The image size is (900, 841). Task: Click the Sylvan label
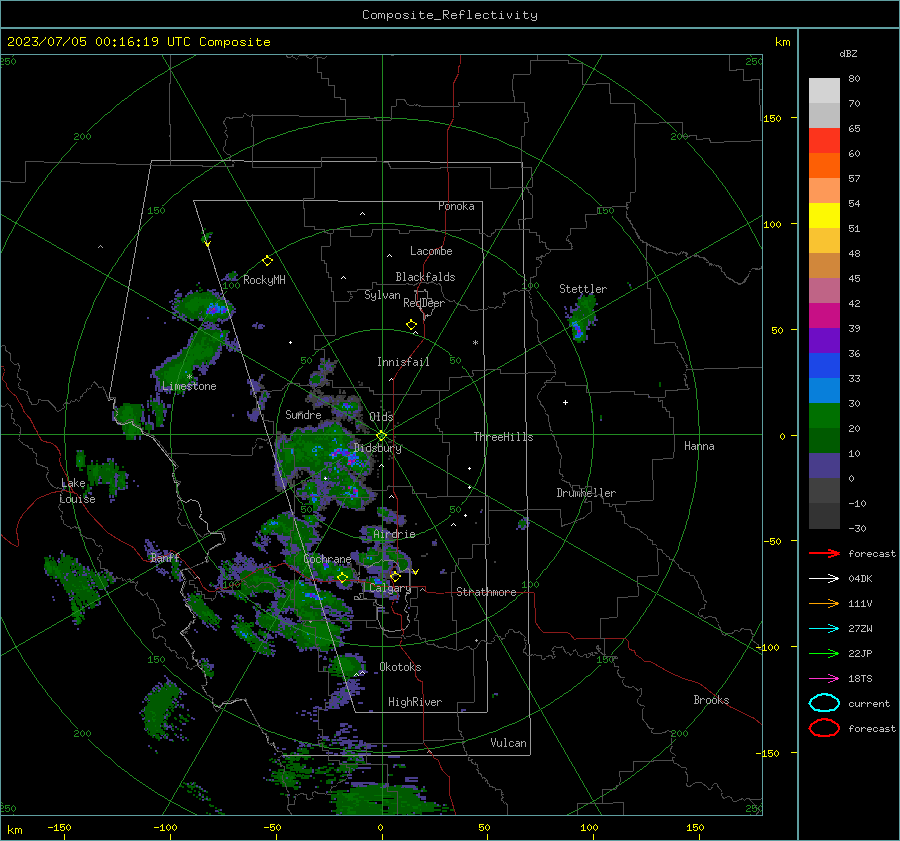(382, 295)
